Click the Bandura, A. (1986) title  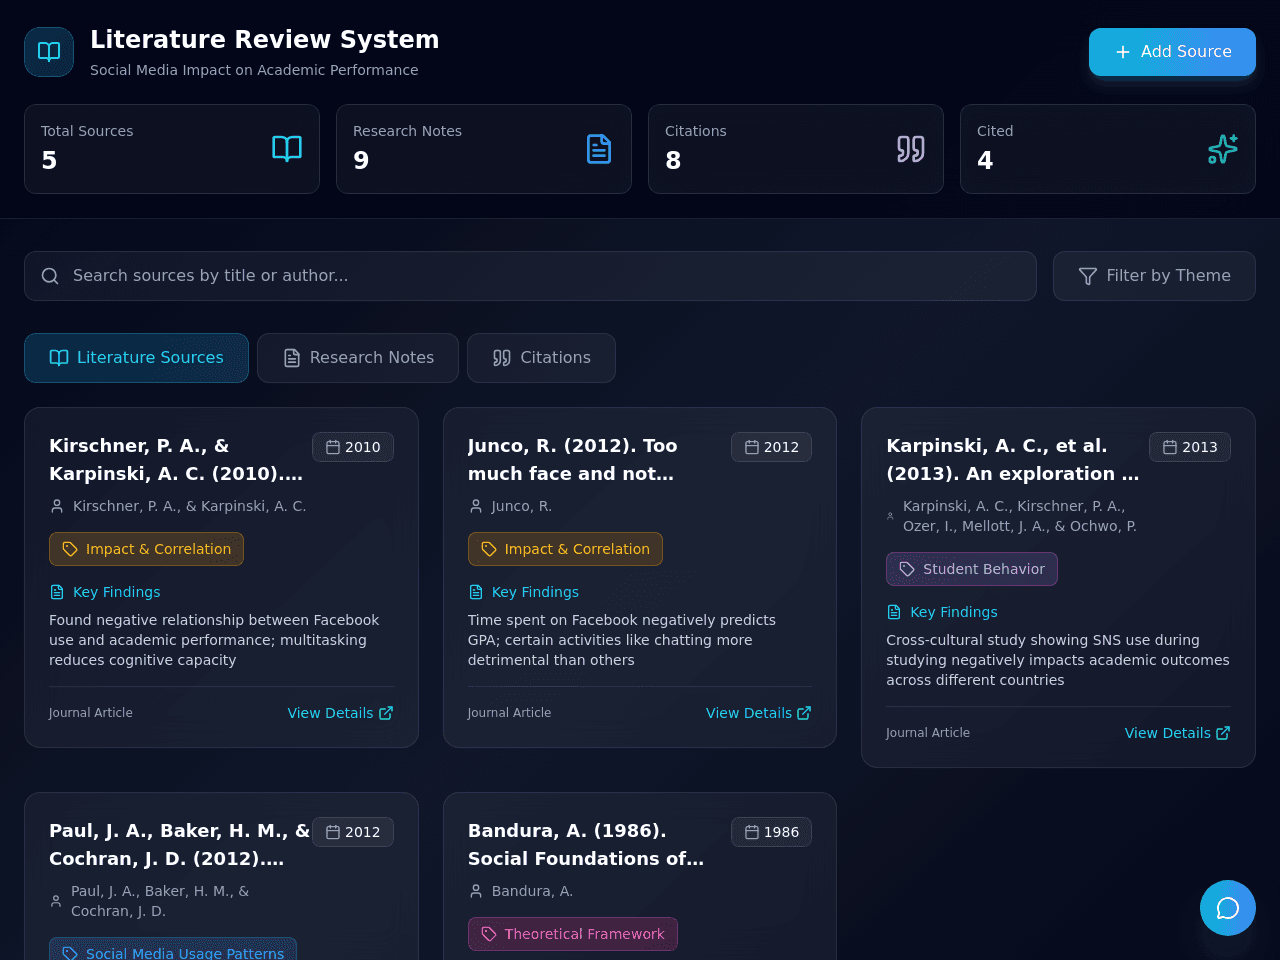click(586, 845)
